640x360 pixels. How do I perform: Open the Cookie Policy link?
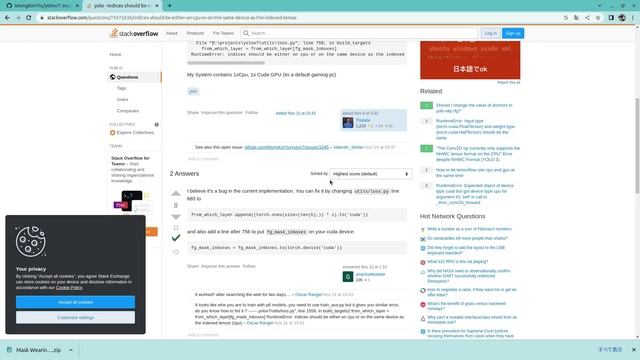click(x=69, y=288)
